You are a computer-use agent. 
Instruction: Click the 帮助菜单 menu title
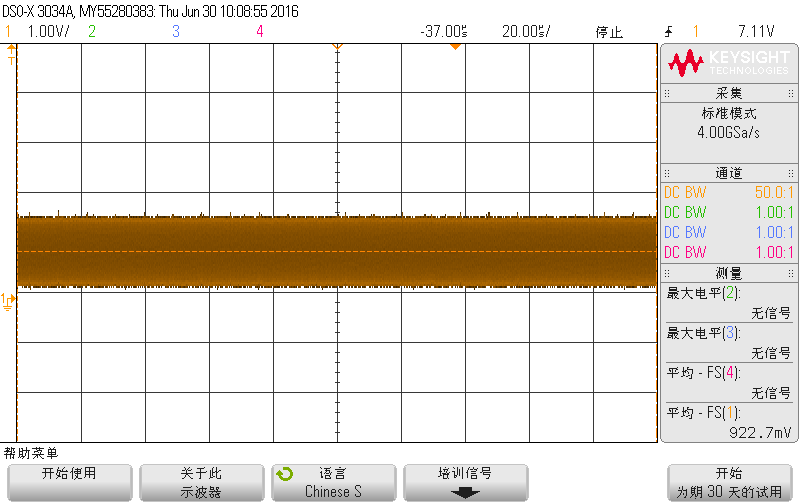(x=31, y=453)
